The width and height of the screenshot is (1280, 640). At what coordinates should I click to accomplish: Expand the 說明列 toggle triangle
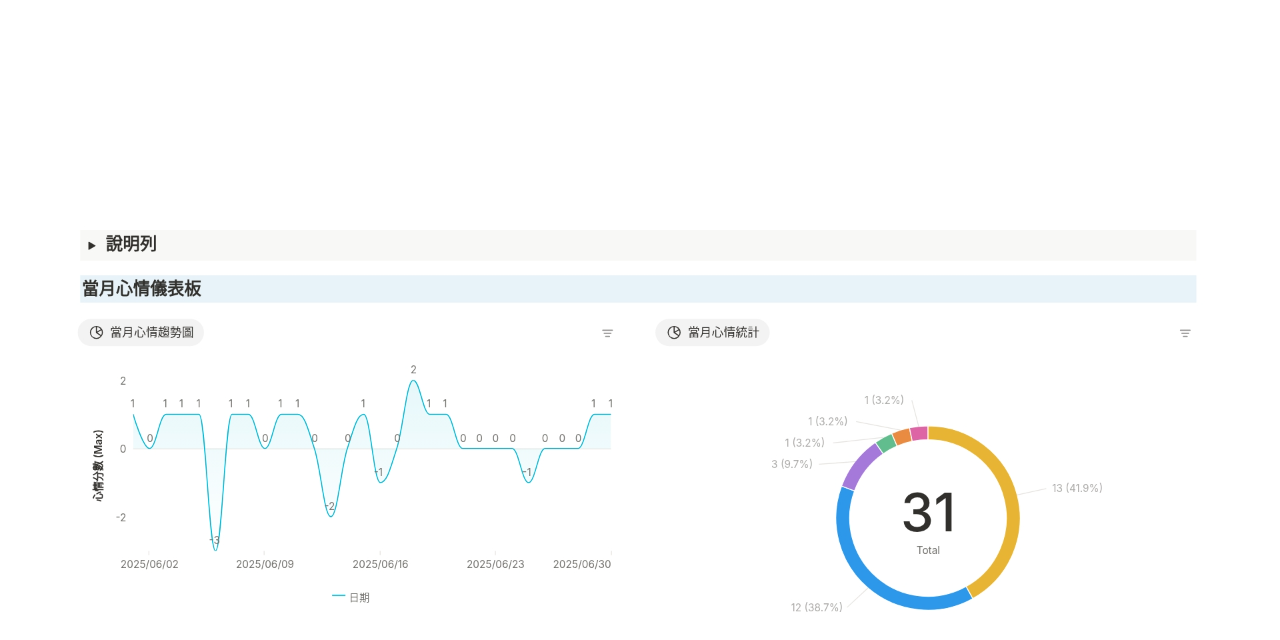tap(92, 245)
